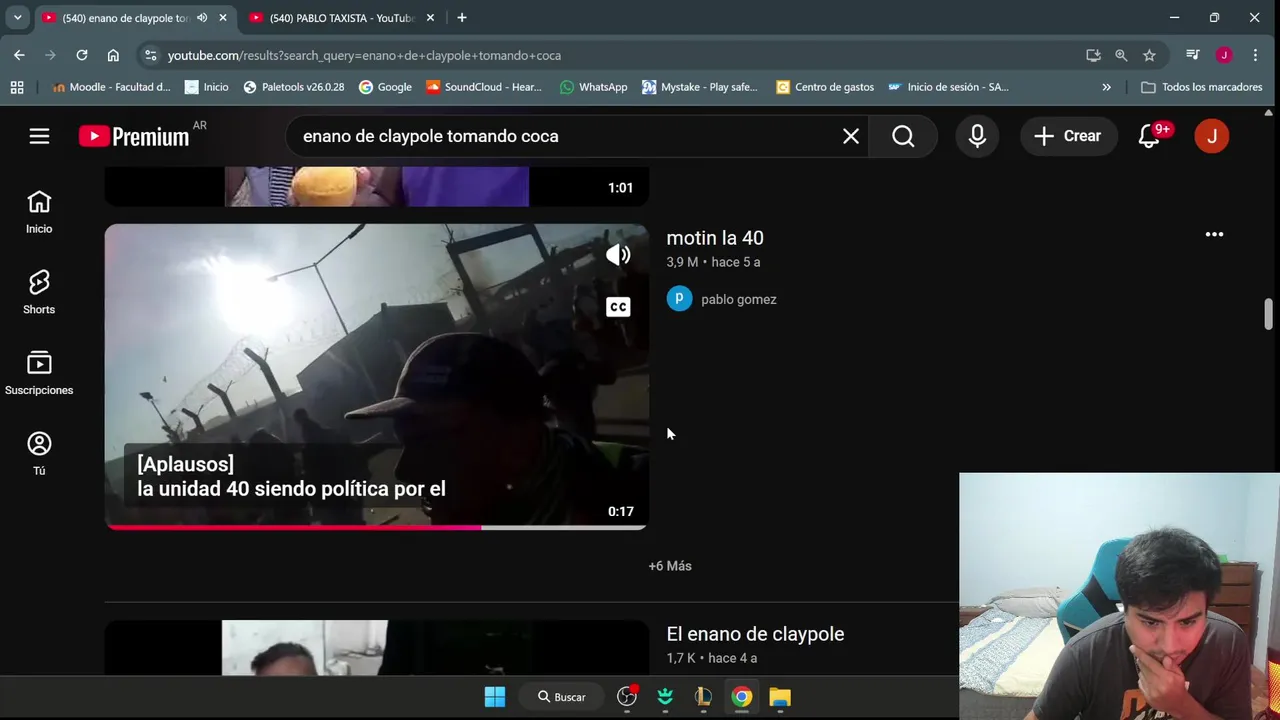This screenshot has height=720, width=1280.
Task: Open the tab search dropdown arrow
Action: 17,18
